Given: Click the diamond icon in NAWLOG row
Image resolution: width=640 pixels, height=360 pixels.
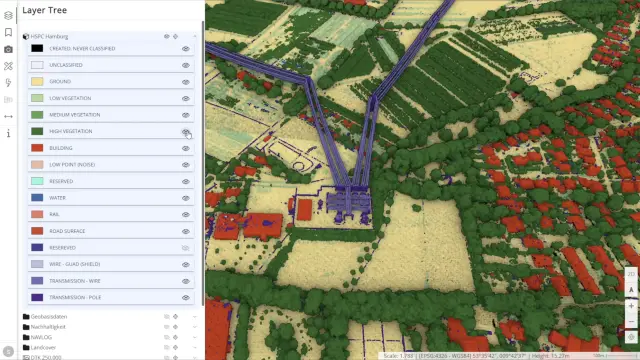Looking at the screenshot, I should click(176, 337).
